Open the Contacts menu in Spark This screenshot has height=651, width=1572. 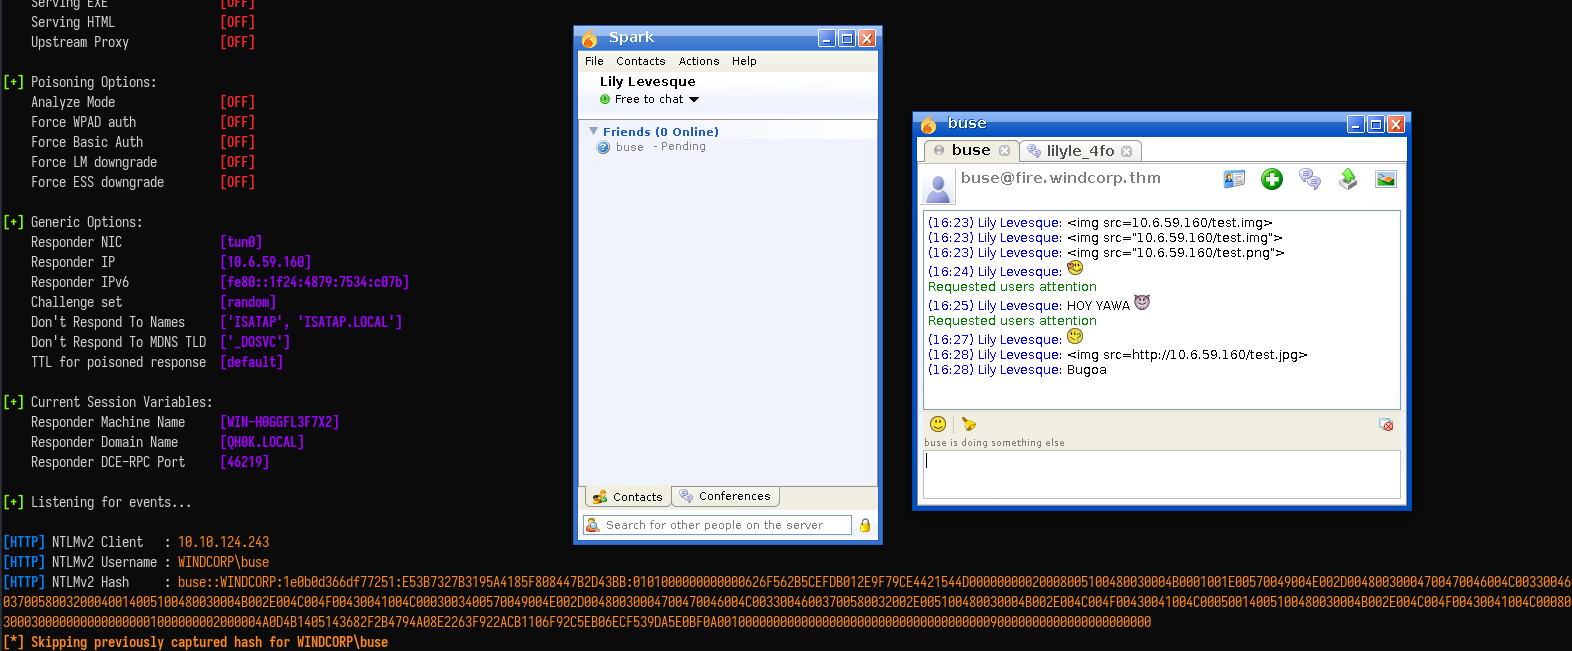[640, 61]
